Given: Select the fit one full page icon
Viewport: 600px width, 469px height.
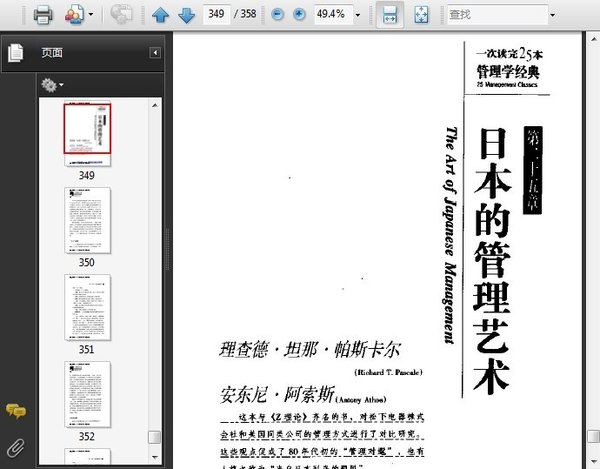Looking at the screenshot, I should click(x=421, y=15).
